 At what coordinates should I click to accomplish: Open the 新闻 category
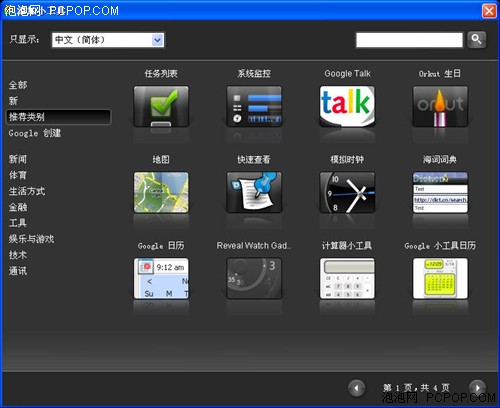[x=18, y=159]
